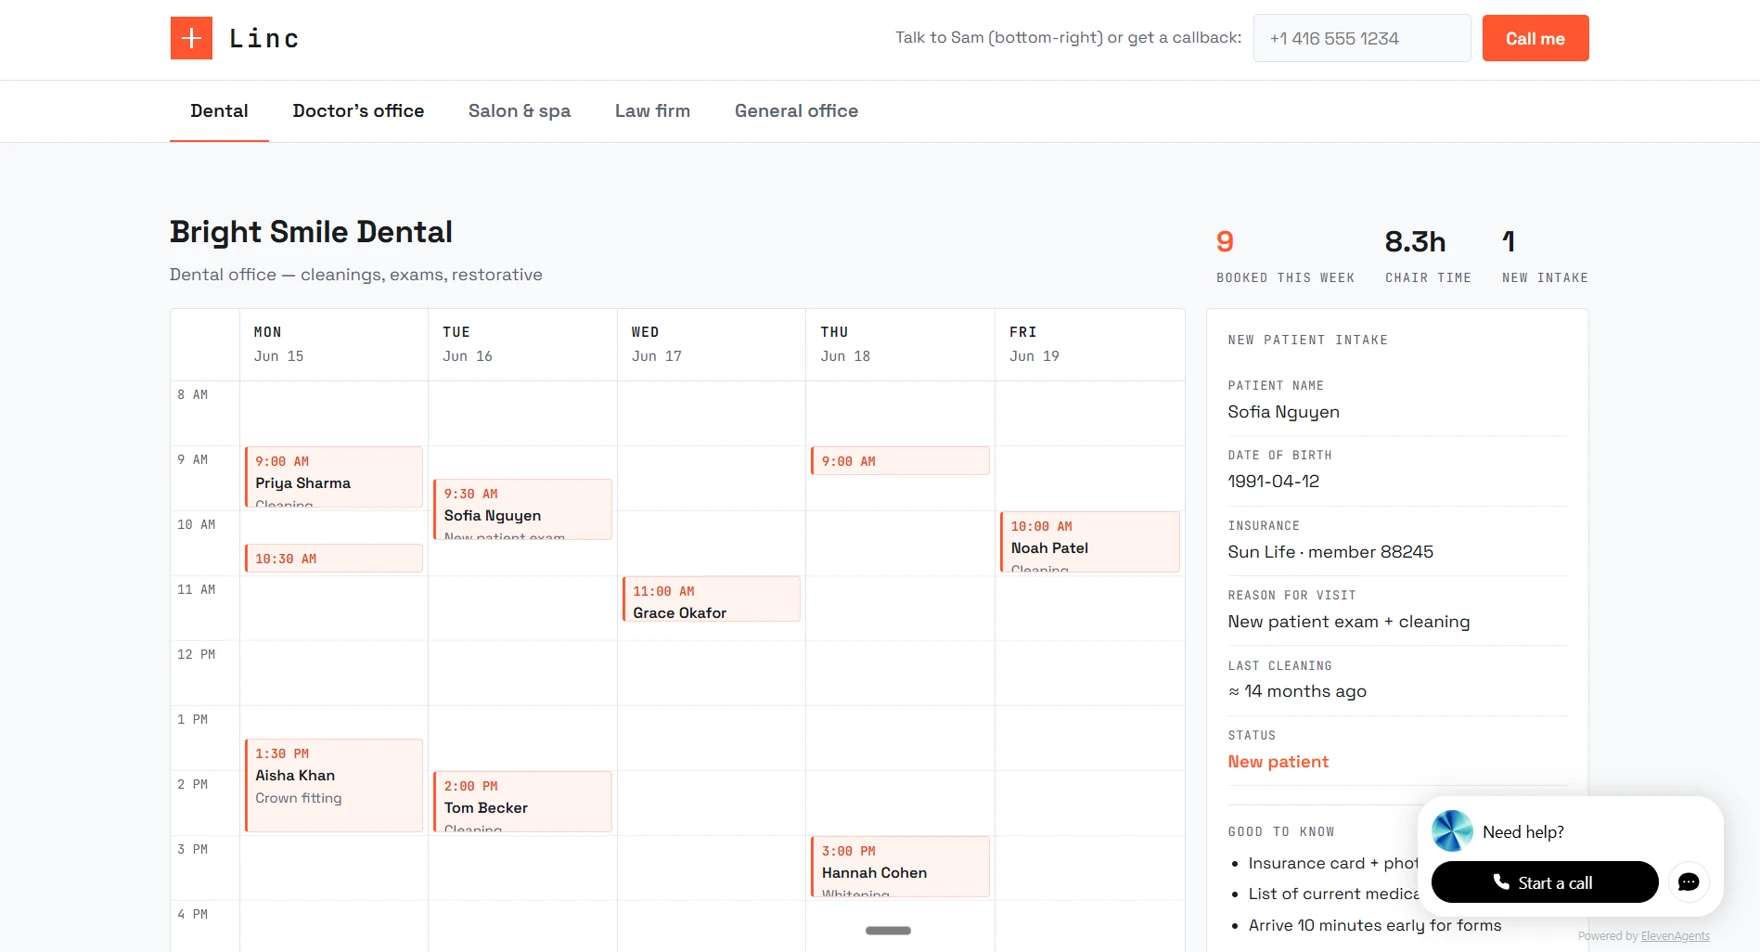The height and width of the screenshot is (952, 1760).
Task: Click the WED Jun 17 column header
Action: (x=711, y=344)
